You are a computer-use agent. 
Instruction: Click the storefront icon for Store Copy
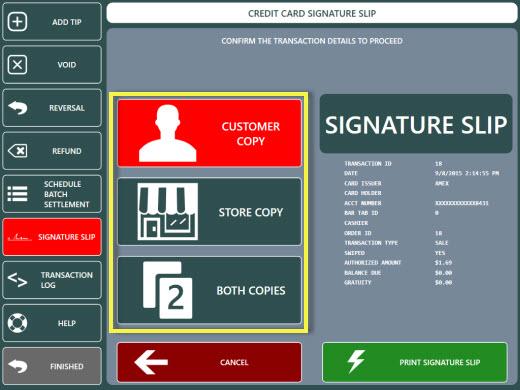point(168,211)
